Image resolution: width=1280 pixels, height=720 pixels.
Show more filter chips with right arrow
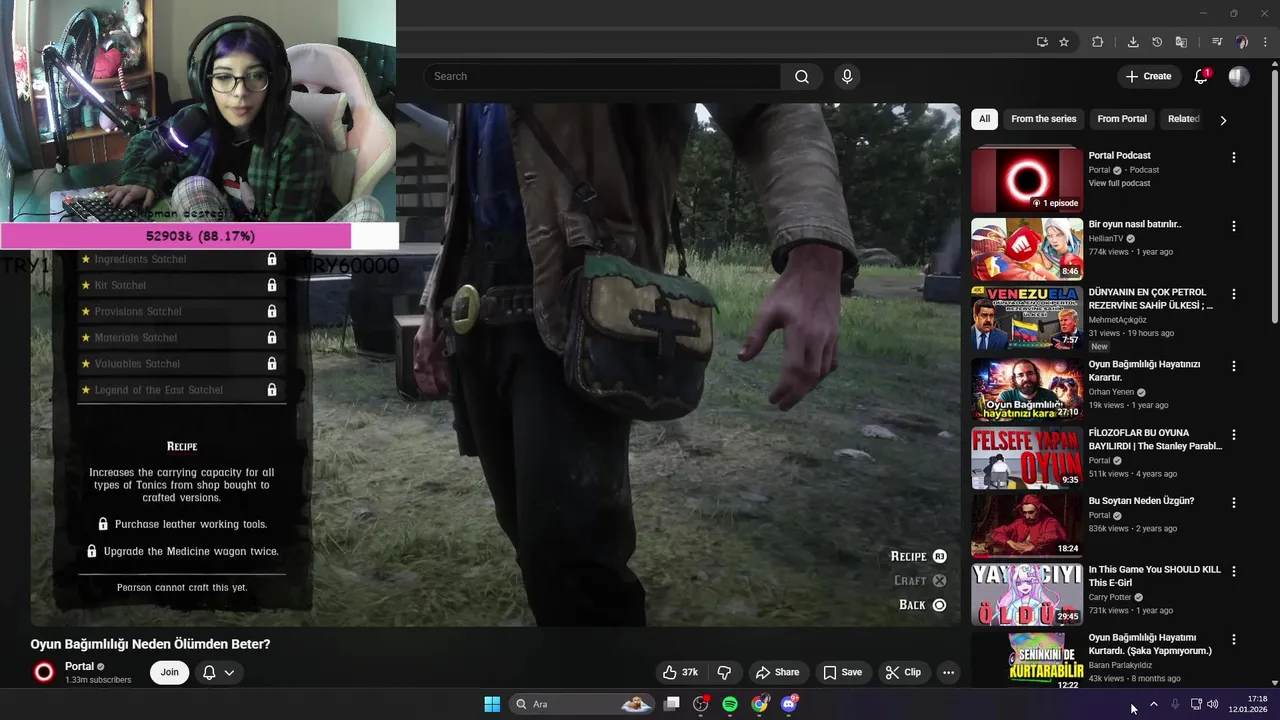[1223, 120]
